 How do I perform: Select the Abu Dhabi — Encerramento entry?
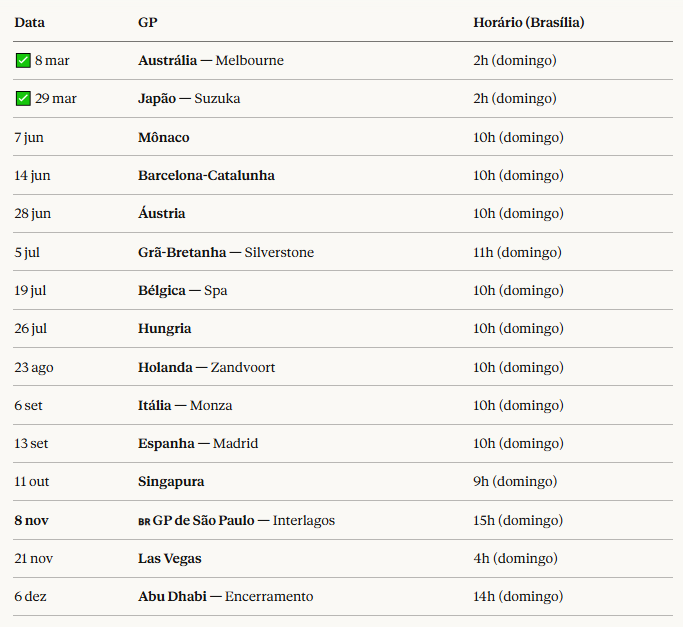coord(225,597)
